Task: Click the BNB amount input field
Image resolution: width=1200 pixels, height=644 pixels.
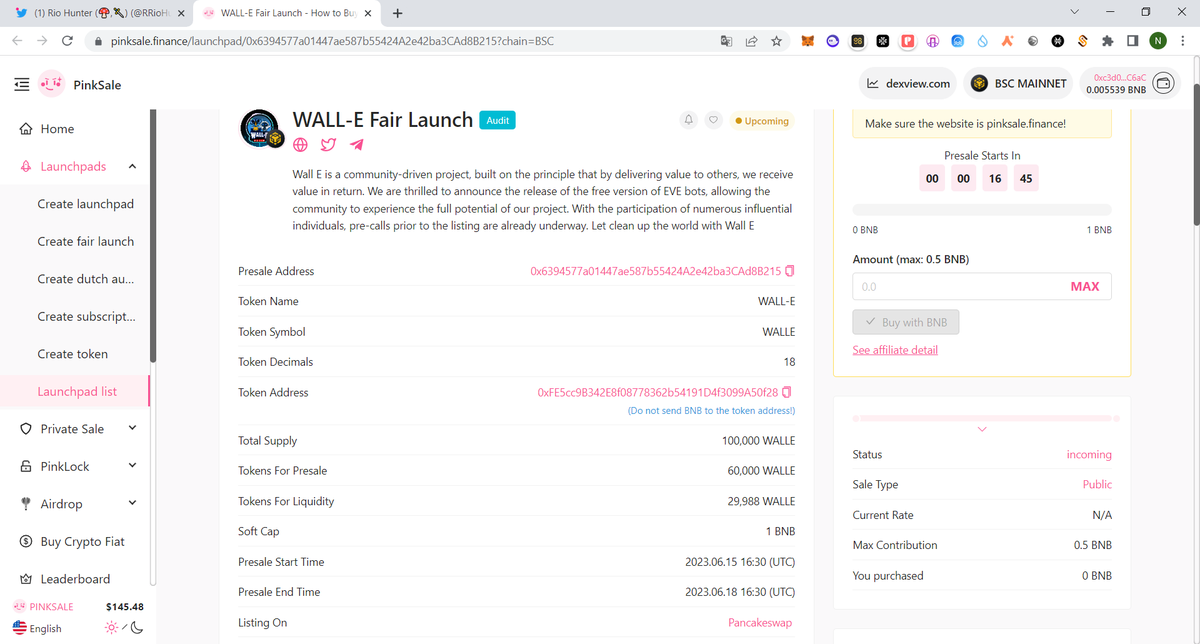Action: tap(981, 286)
